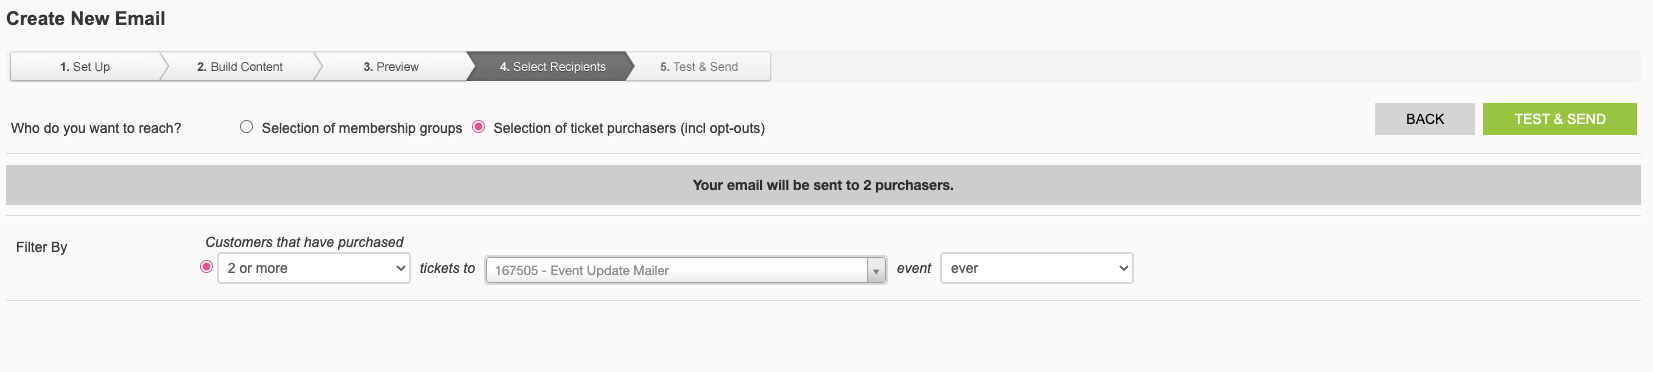Select the Select Recipients step
The height and width of the screenshot is (372, 1653).
552,67
